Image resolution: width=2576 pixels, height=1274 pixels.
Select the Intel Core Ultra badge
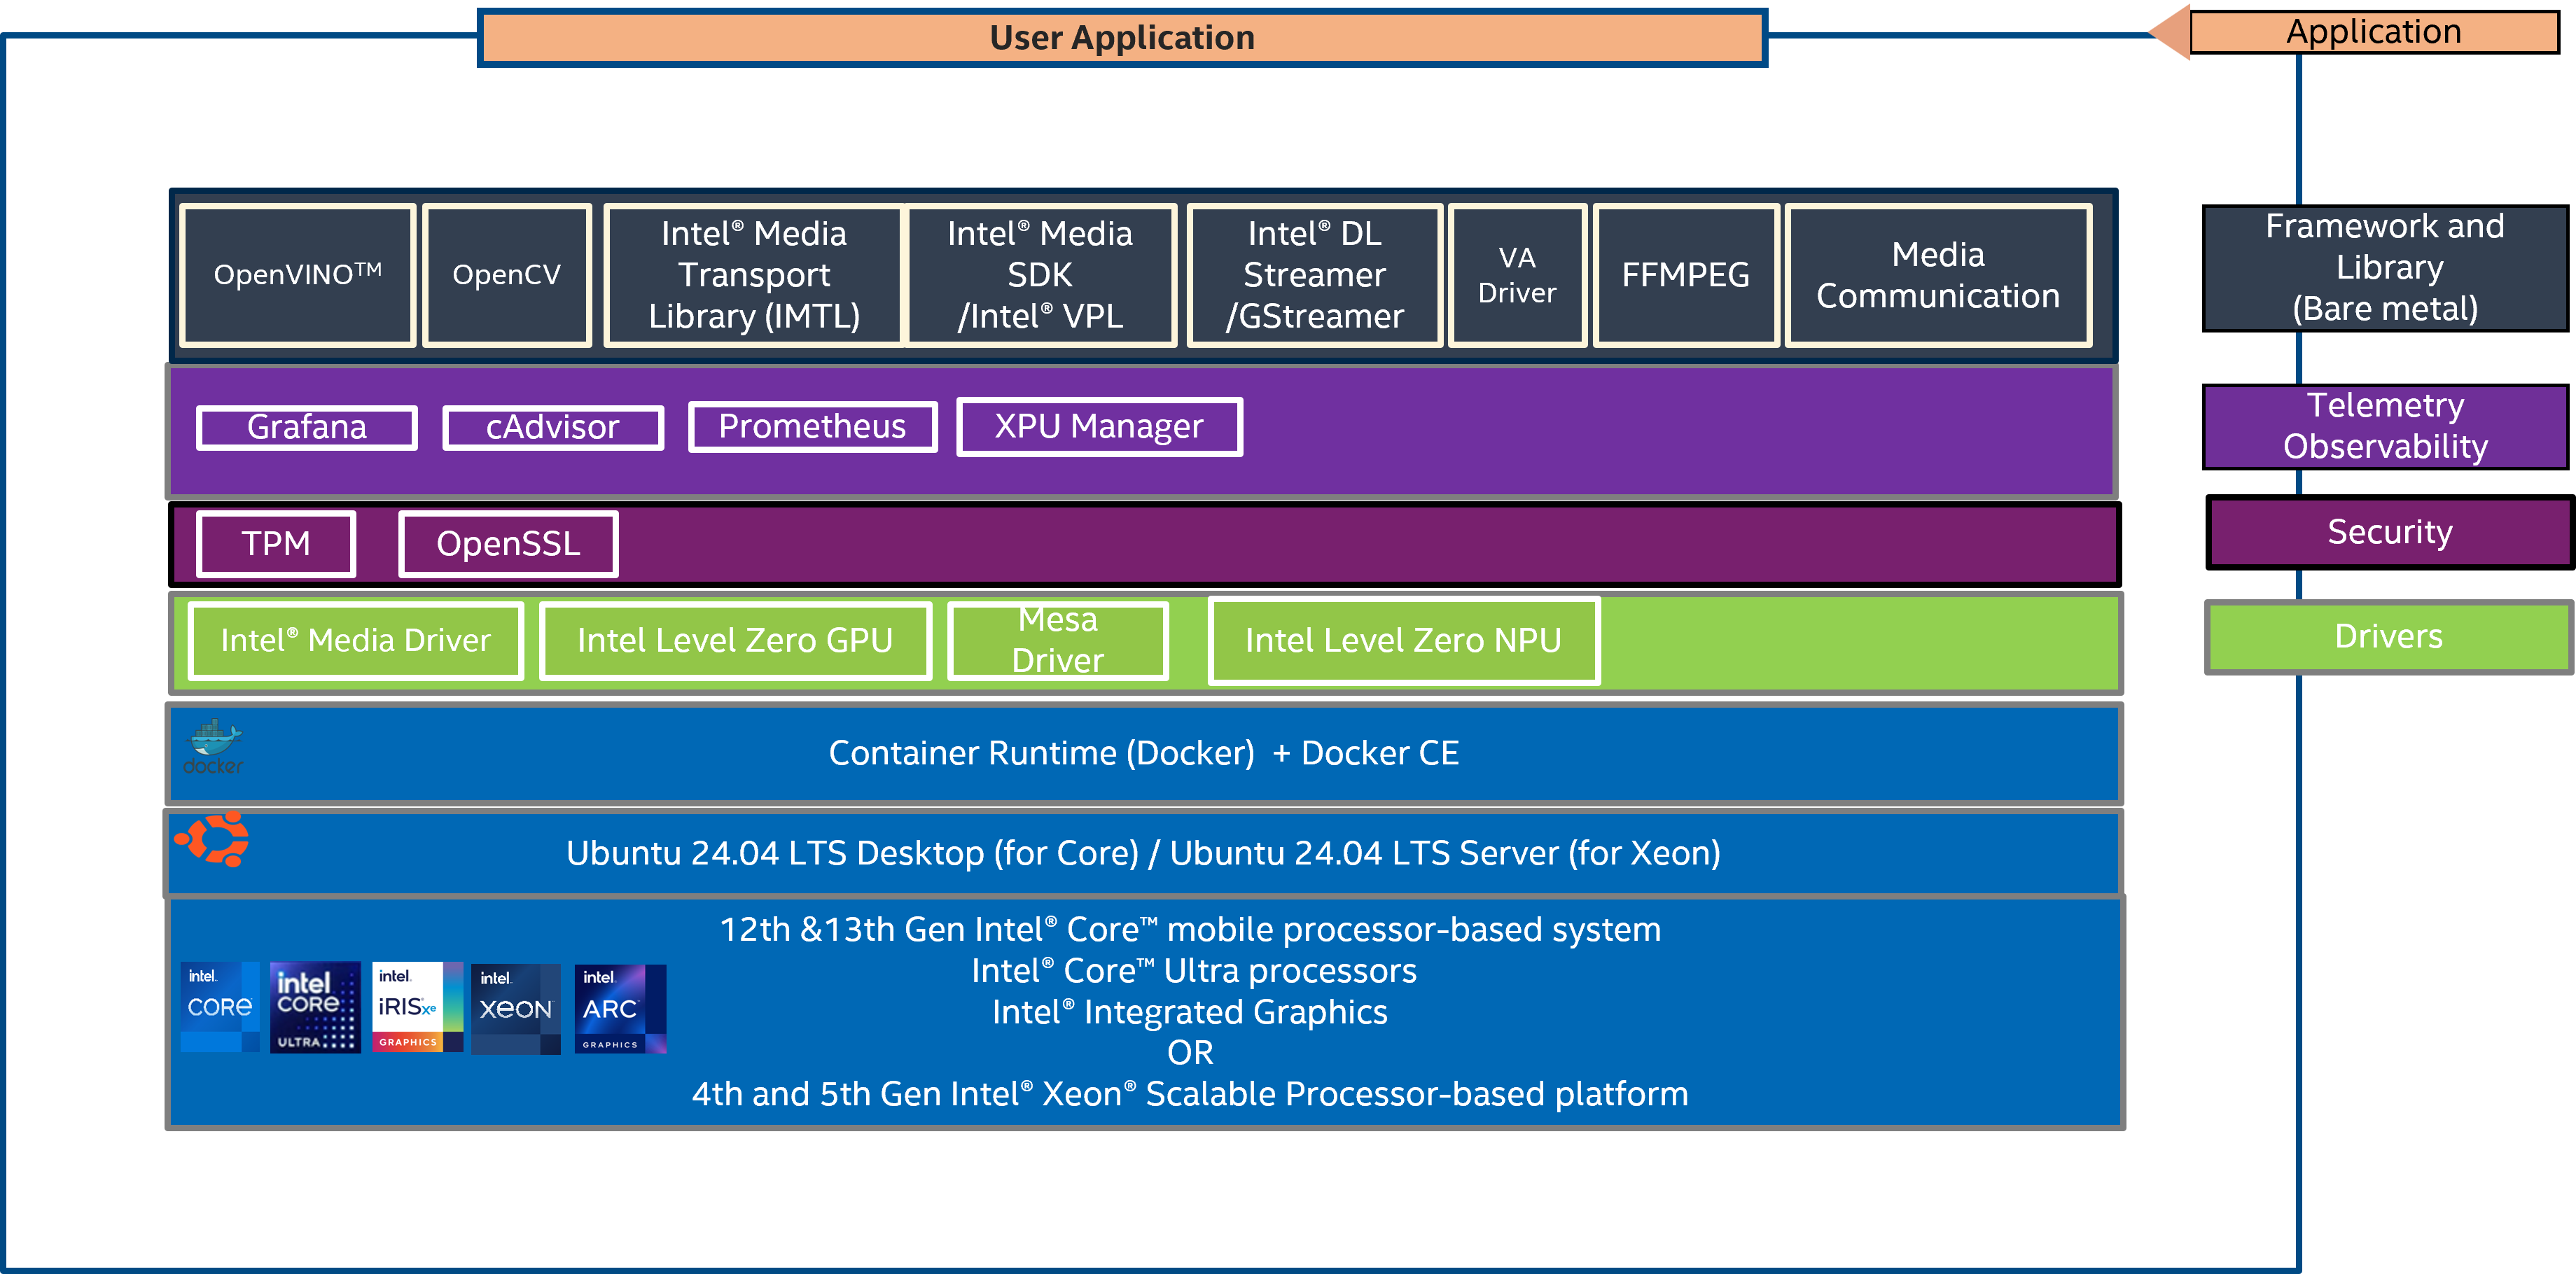pyautogui.click(x=315, y=1007)
